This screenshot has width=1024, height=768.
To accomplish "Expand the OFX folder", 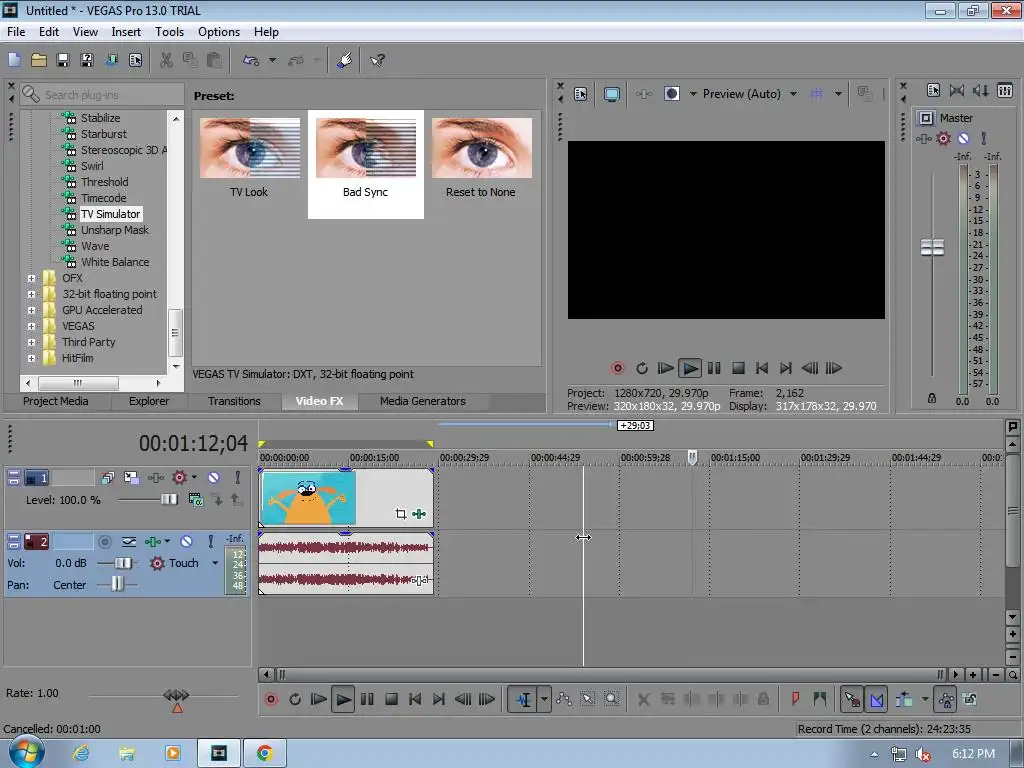I will click(31, 278).
